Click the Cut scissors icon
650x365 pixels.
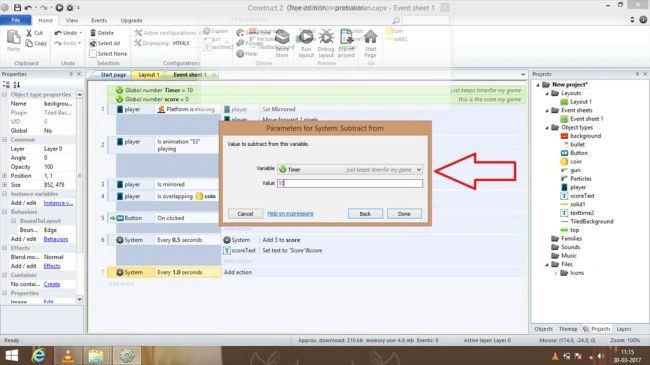coord(29,33)
